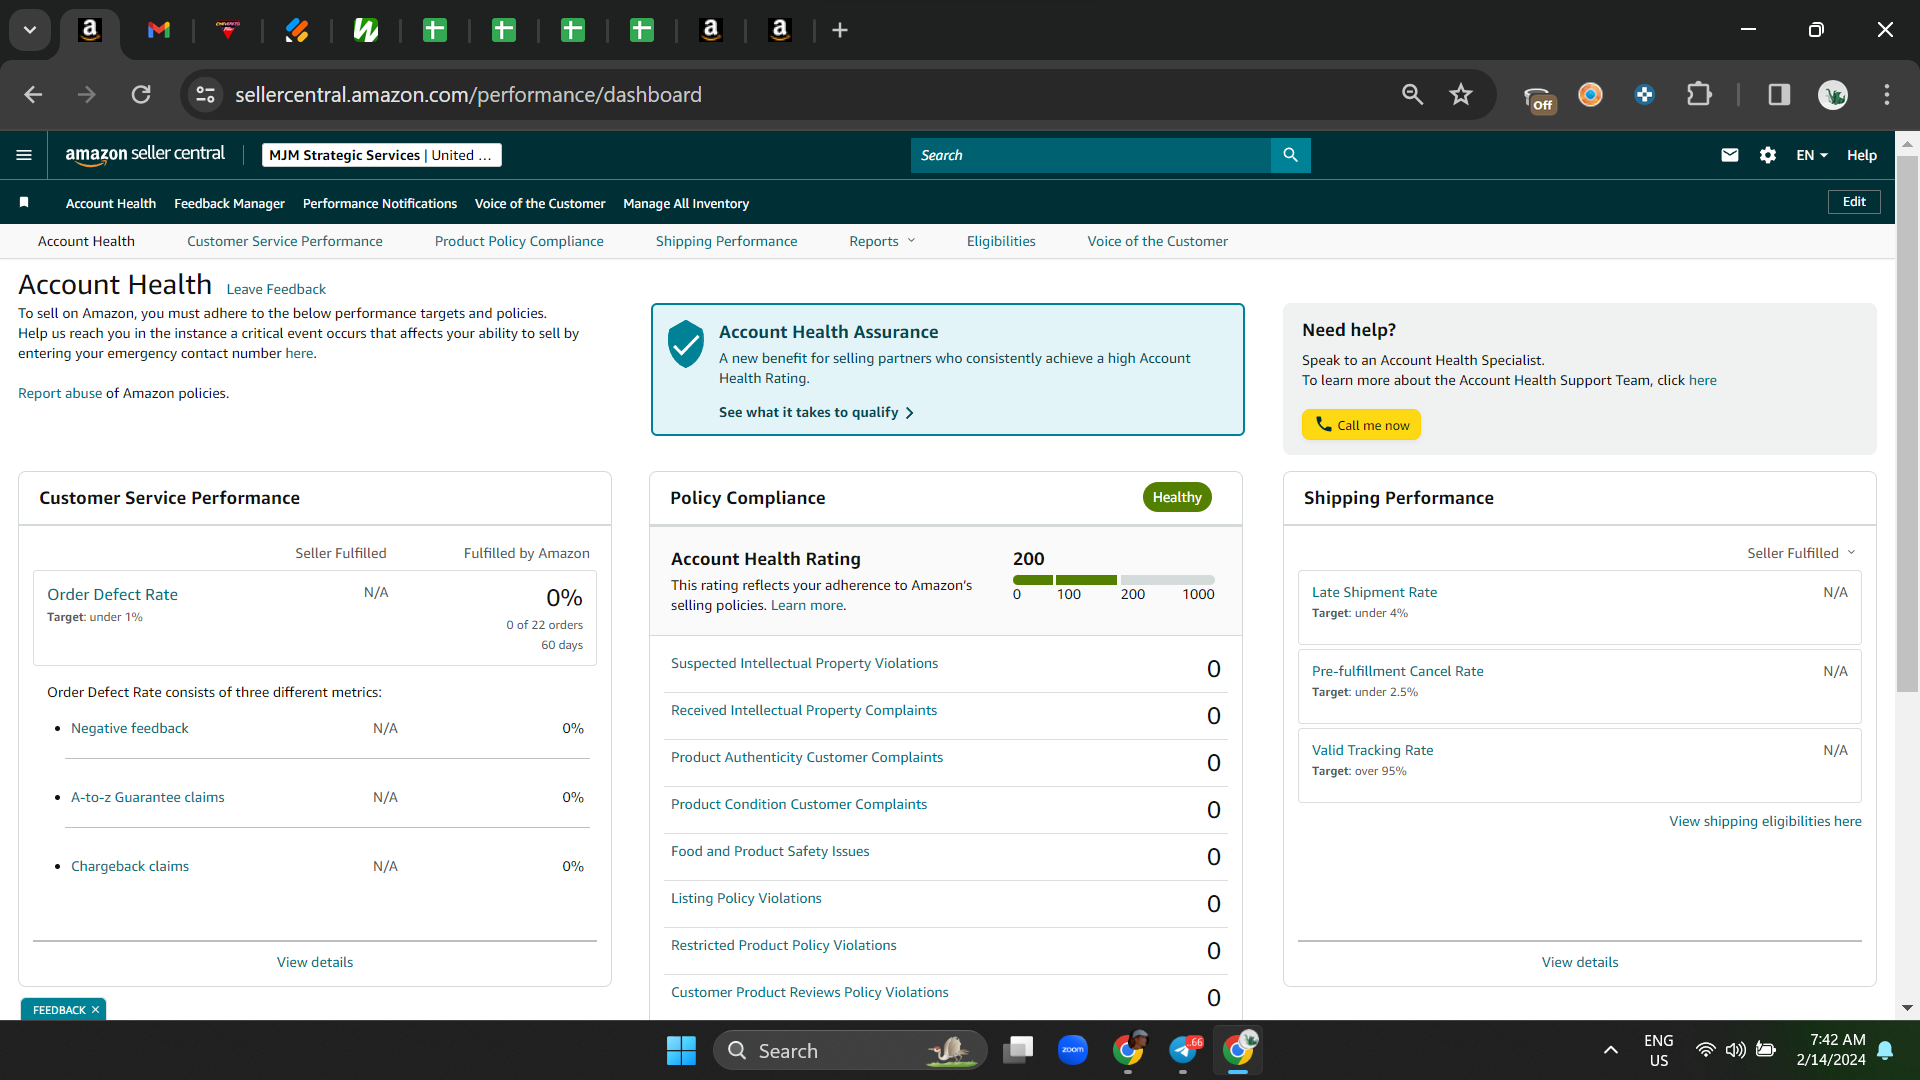Viewport: 1920px width, 1080px height.
Task: Bookmark this page with the star icon
Action: pos(1461,94)
